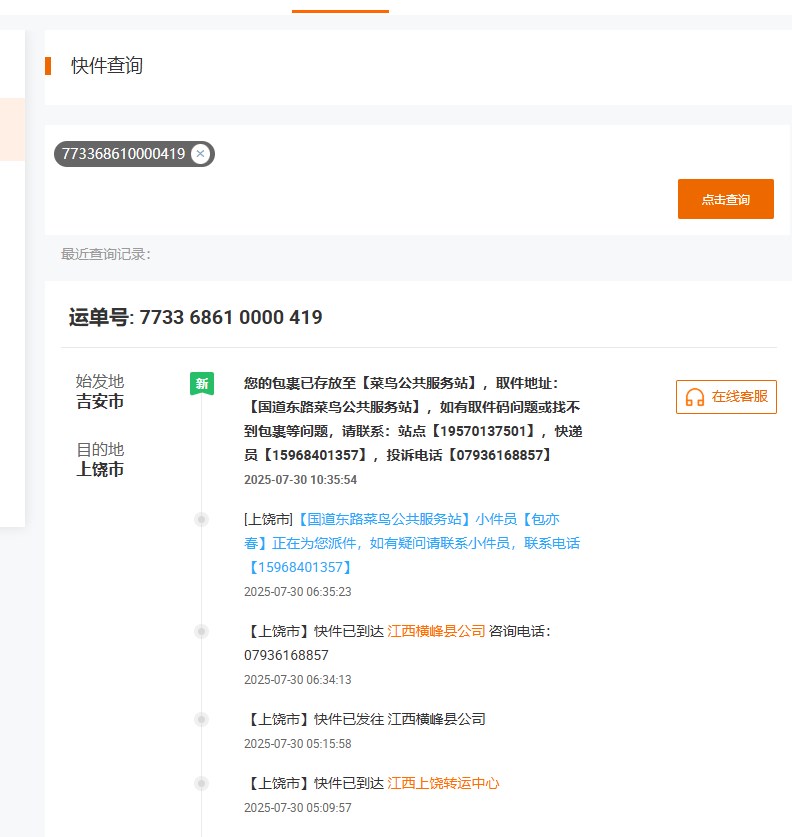Screen dimensions: 792x837
Task: Open 在线客服 online customer service
Action: pyautogui.click(x=726, y=397)
